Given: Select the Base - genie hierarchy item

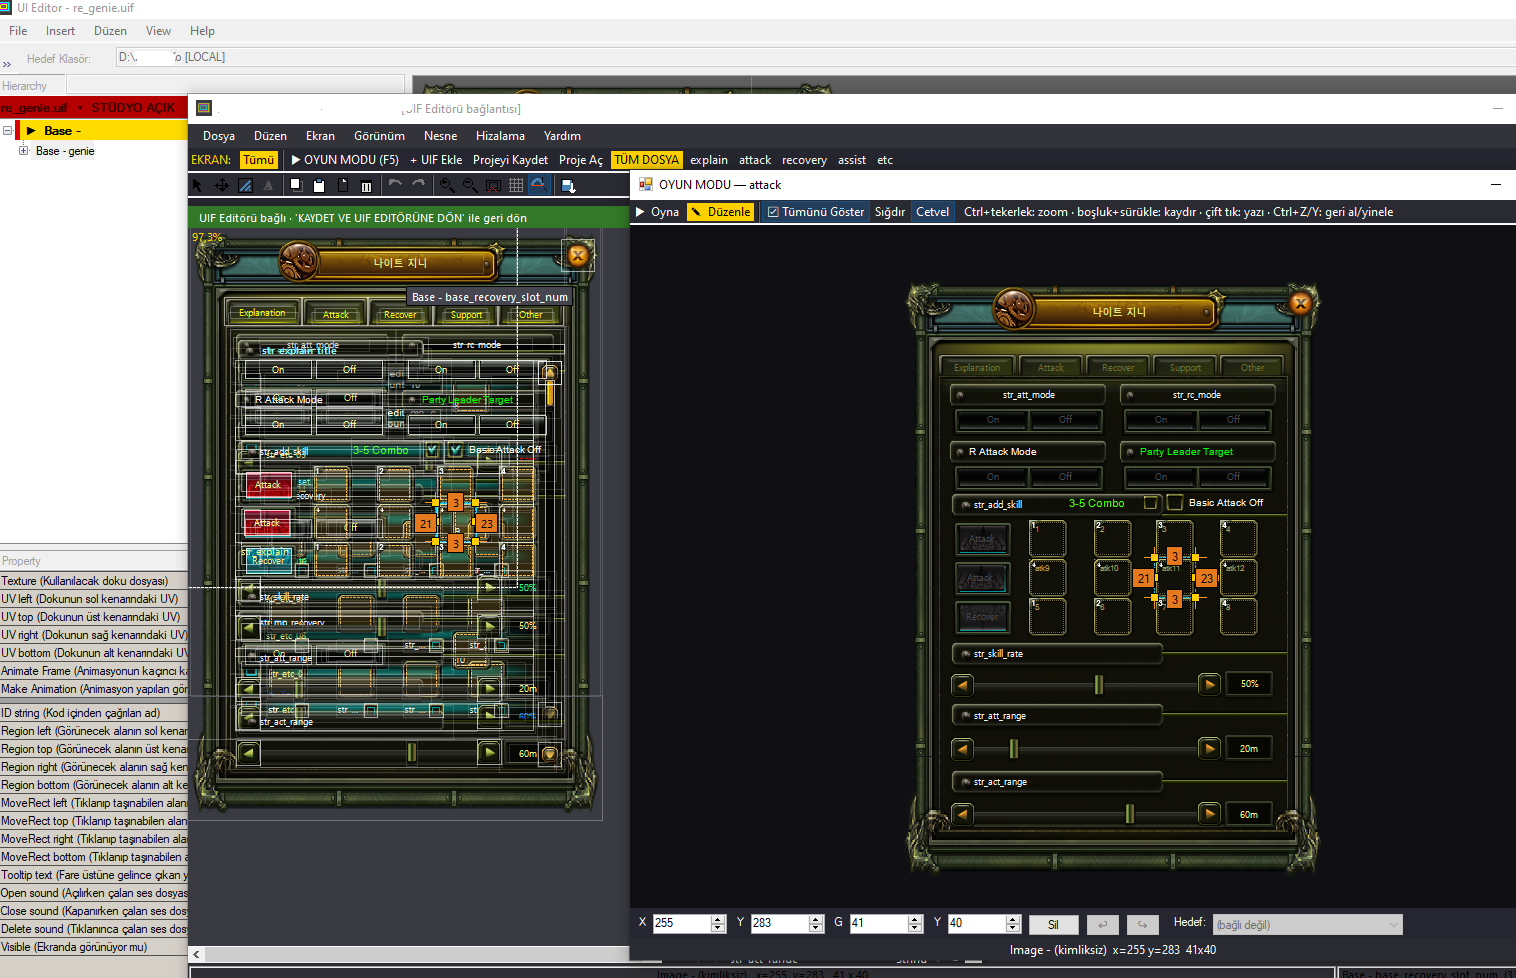Looking at the screenshot, I should tap(65, 151).
